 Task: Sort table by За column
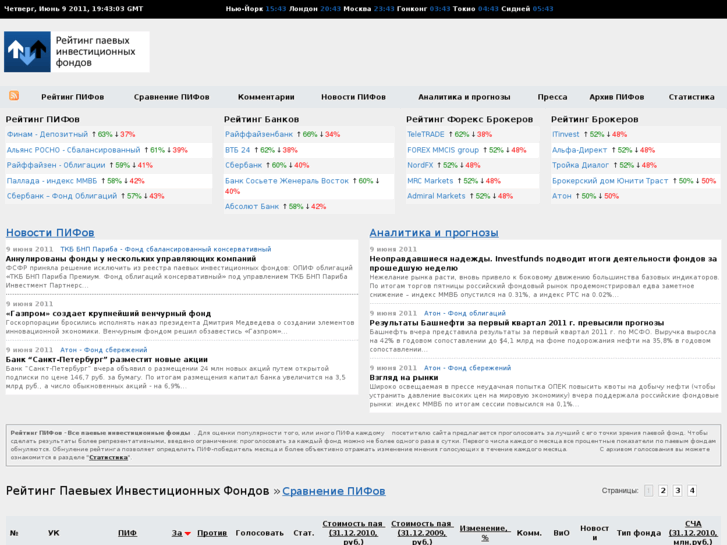pyautogui.click(x=177, y=533)
